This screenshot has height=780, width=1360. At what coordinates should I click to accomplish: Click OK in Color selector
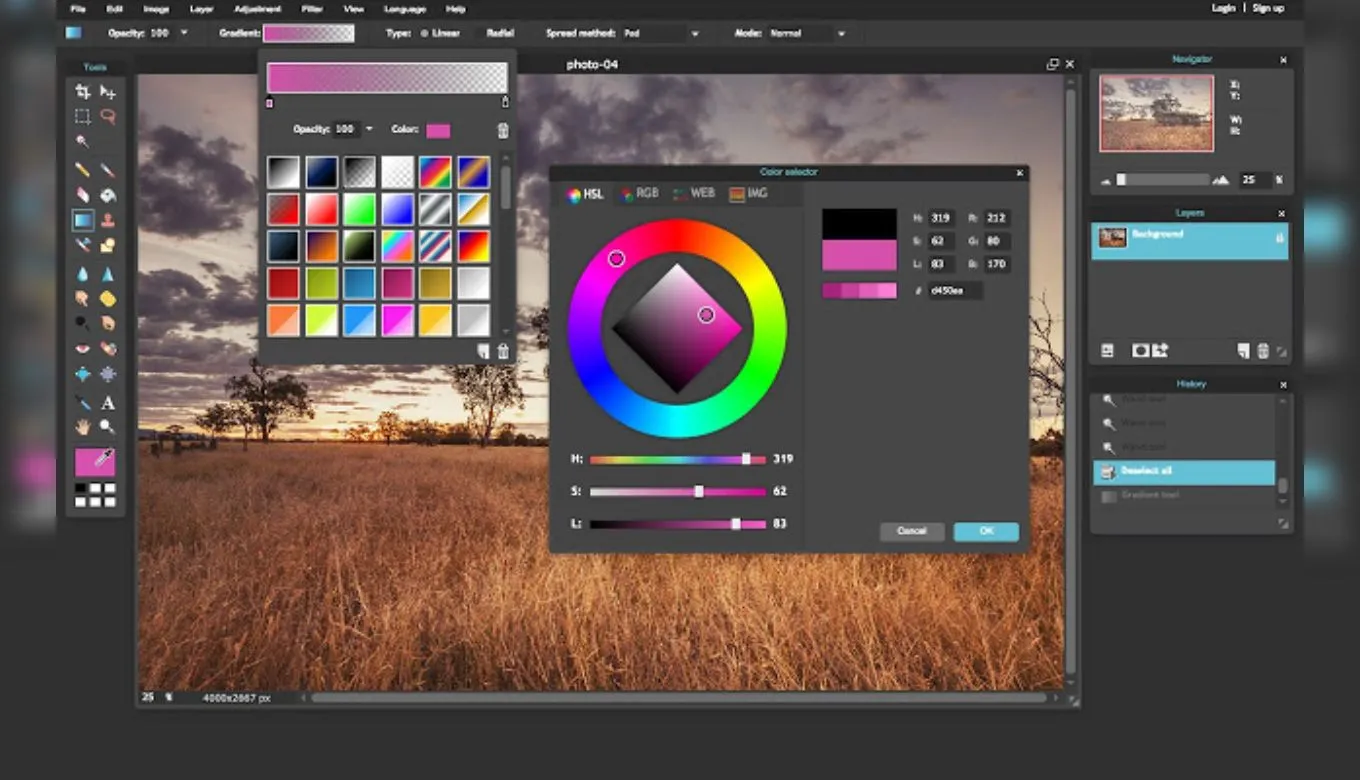(986, 532)
